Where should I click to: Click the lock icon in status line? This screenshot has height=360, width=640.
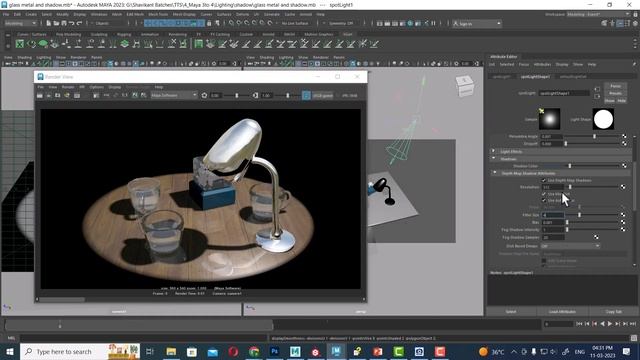[209, 23]
